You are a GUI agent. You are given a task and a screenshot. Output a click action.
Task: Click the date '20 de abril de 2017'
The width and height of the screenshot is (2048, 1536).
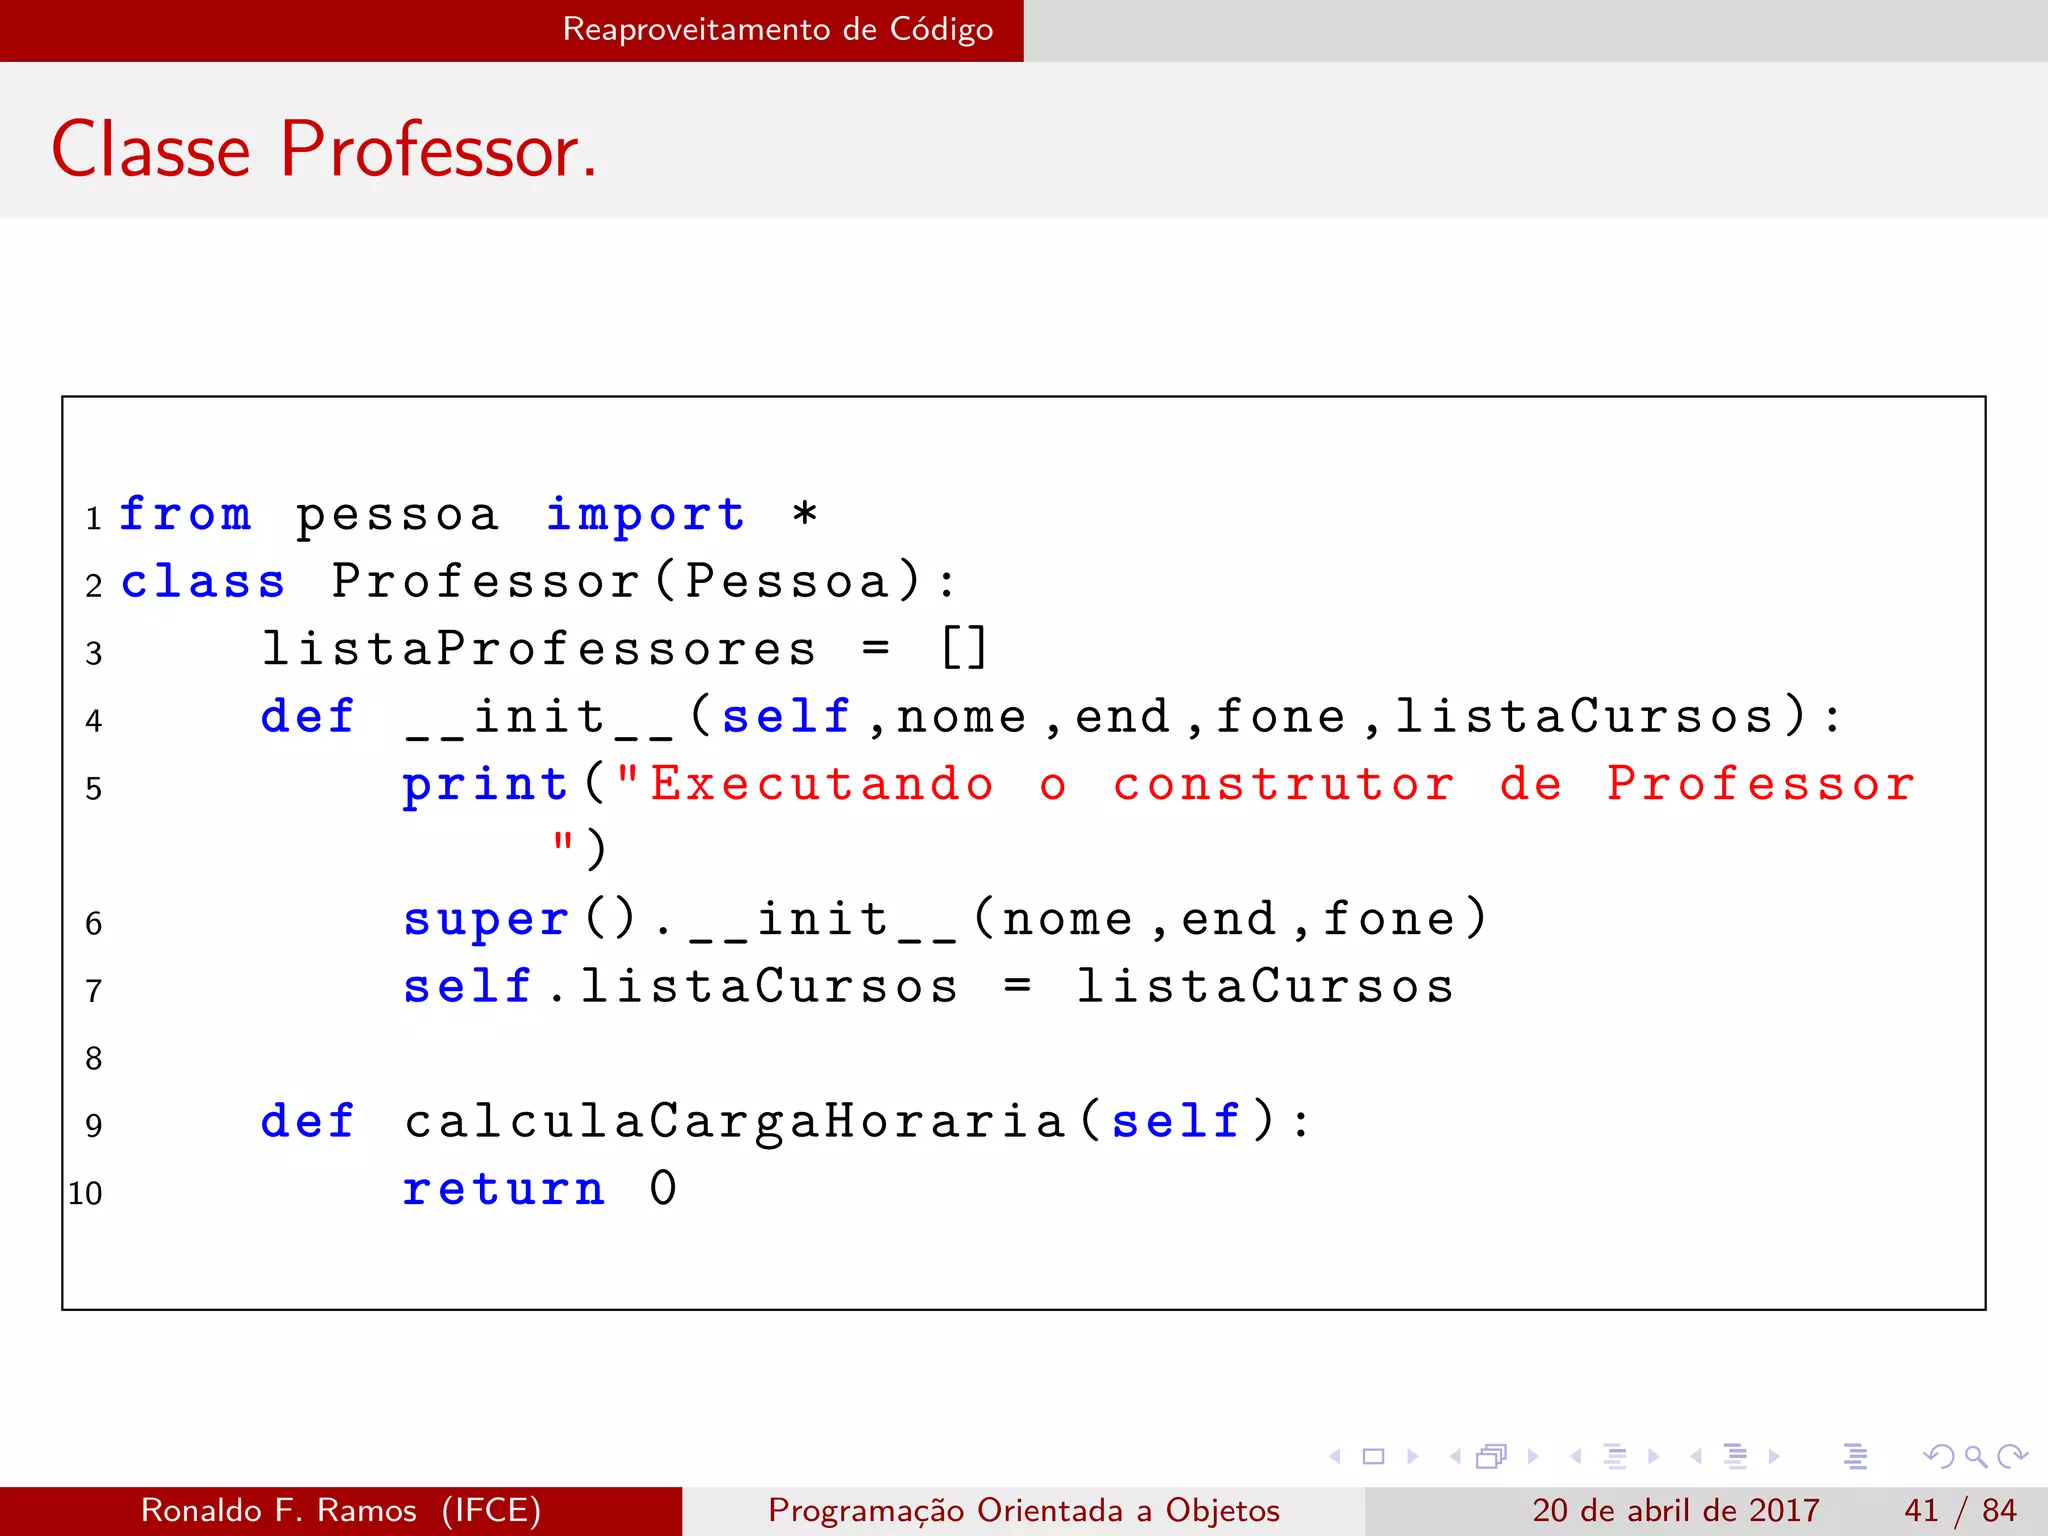[1675, 1510]
